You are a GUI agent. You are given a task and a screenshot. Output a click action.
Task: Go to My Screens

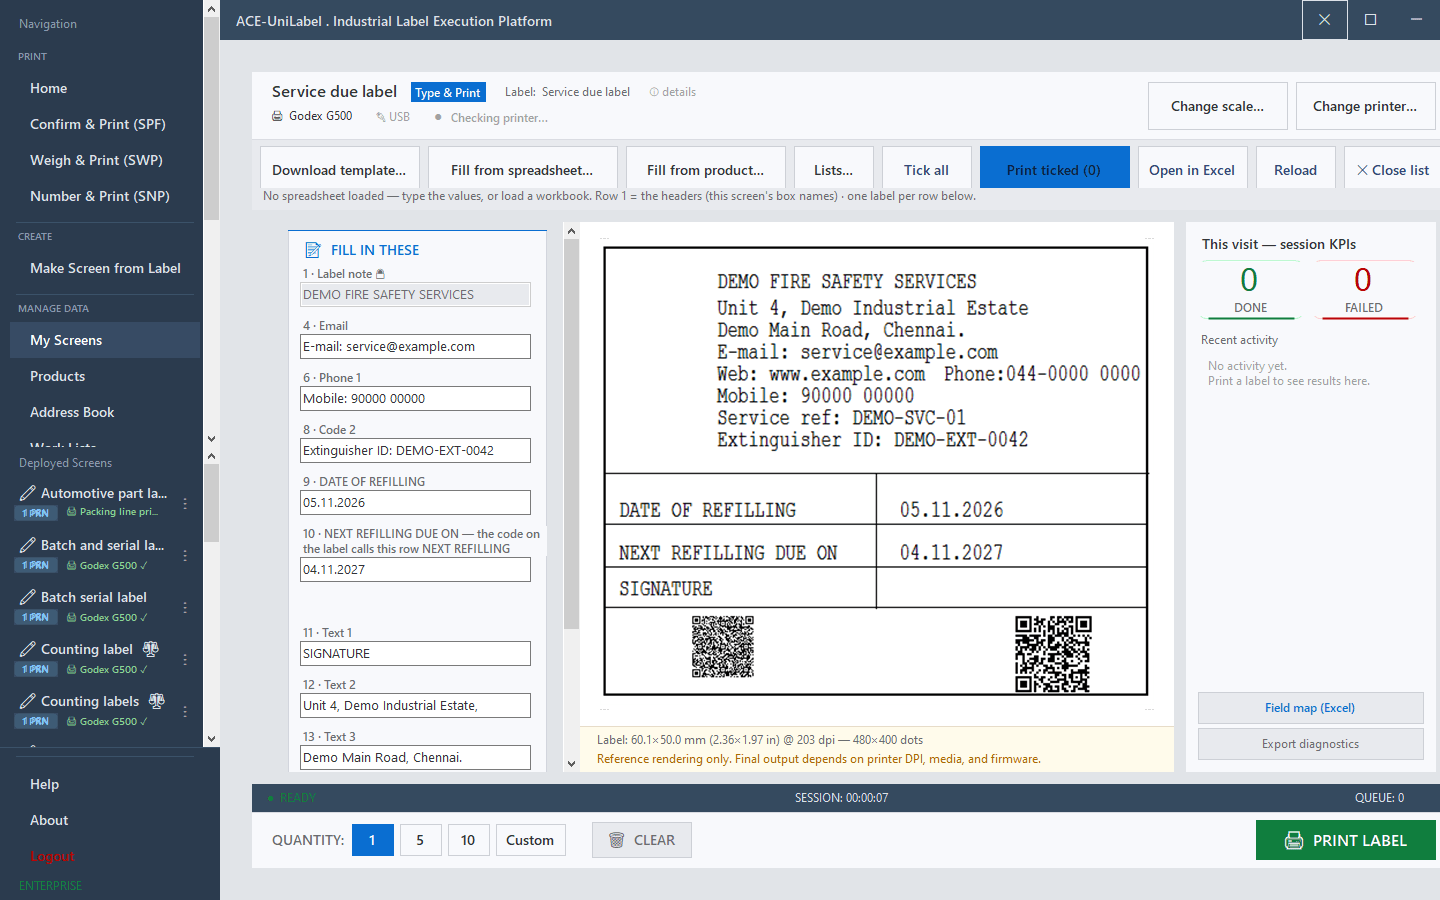point(105,340)
